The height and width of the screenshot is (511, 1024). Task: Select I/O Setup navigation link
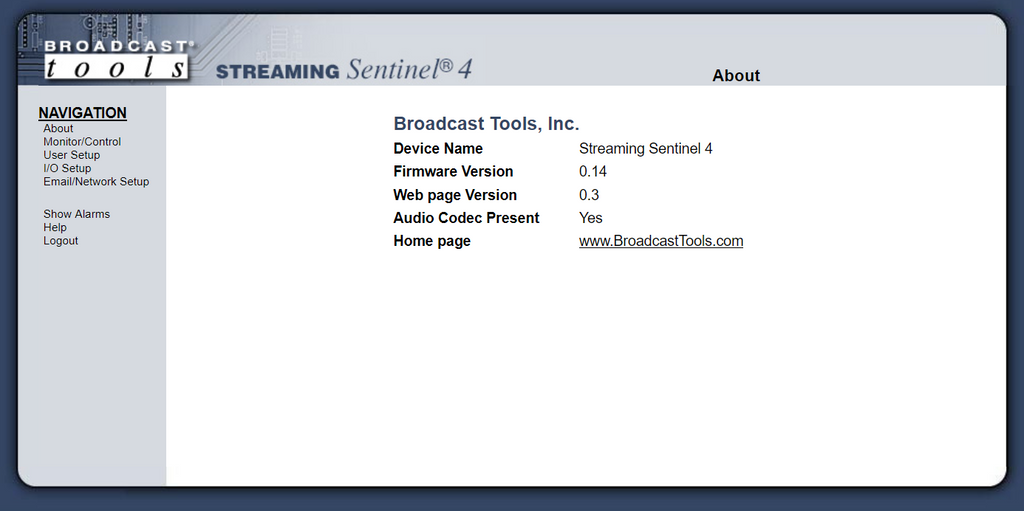(x=67, y=168)
